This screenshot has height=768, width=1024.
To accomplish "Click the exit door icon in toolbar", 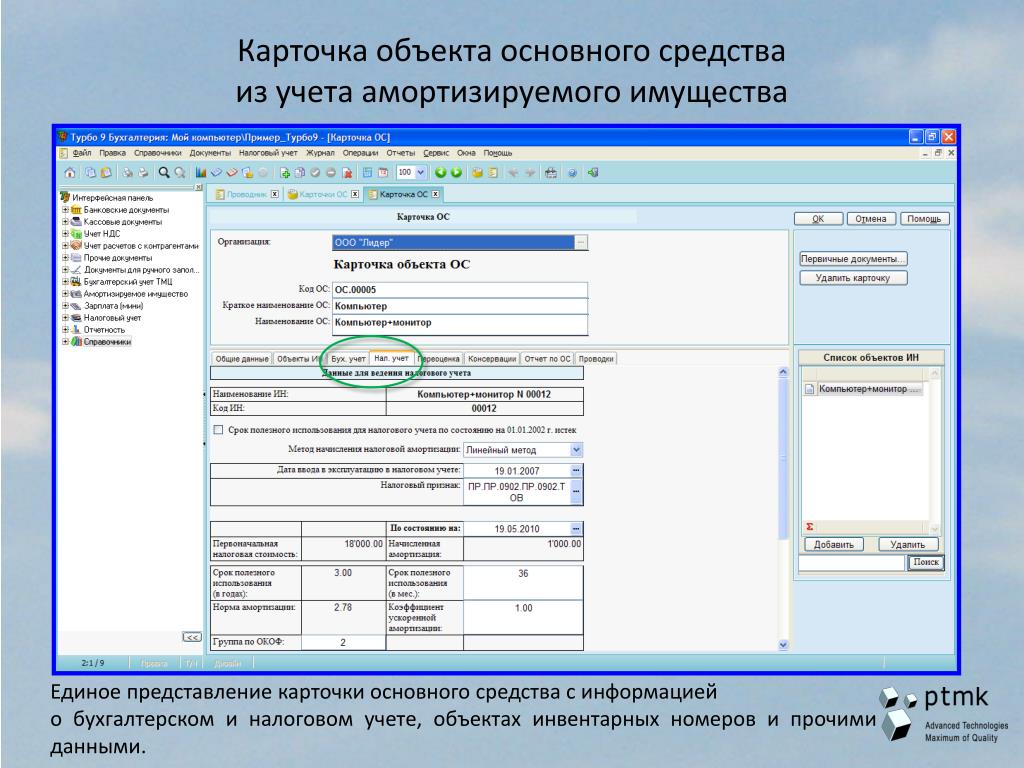I will click(593, 173).
